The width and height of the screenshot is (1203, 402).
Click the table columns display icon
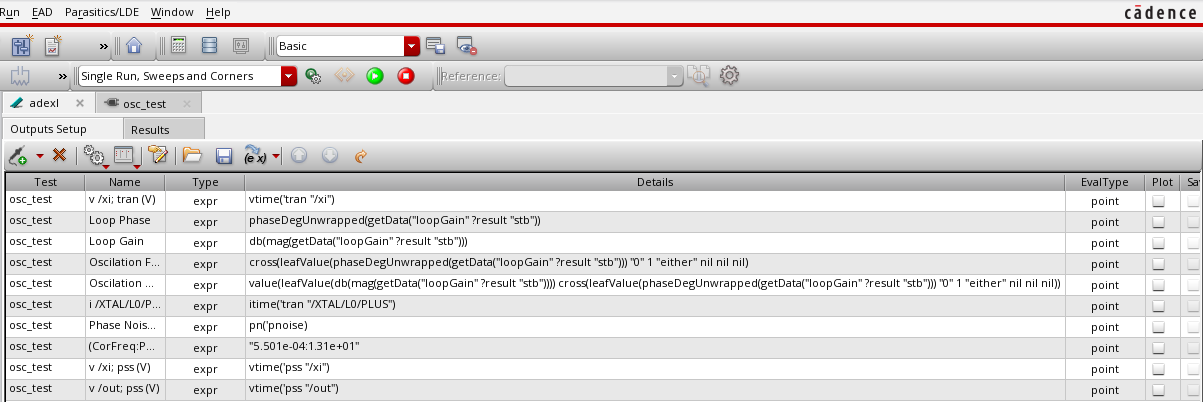click(124, 156)
